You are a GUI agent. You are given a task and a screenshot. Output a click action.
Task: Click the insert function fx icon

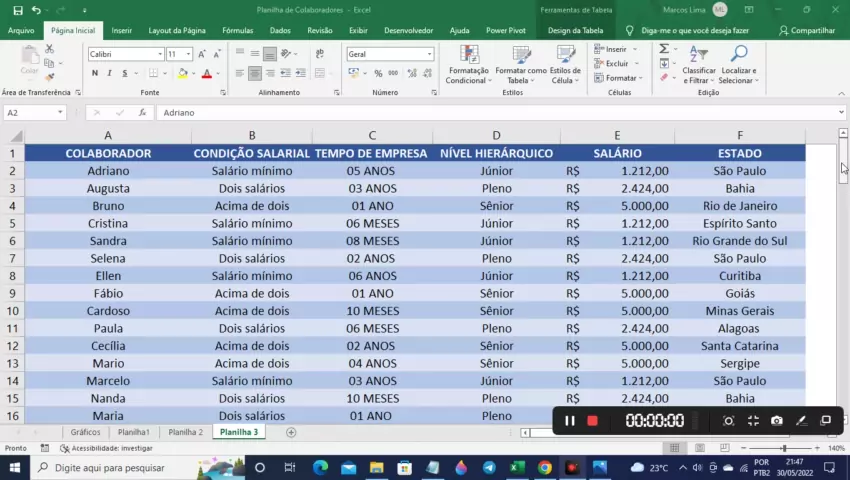(141, 113)
